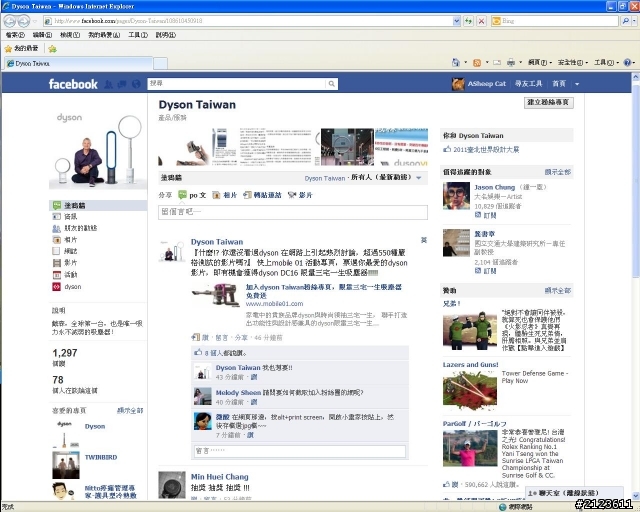Click the comment input box under post

(x=300, y=451)
